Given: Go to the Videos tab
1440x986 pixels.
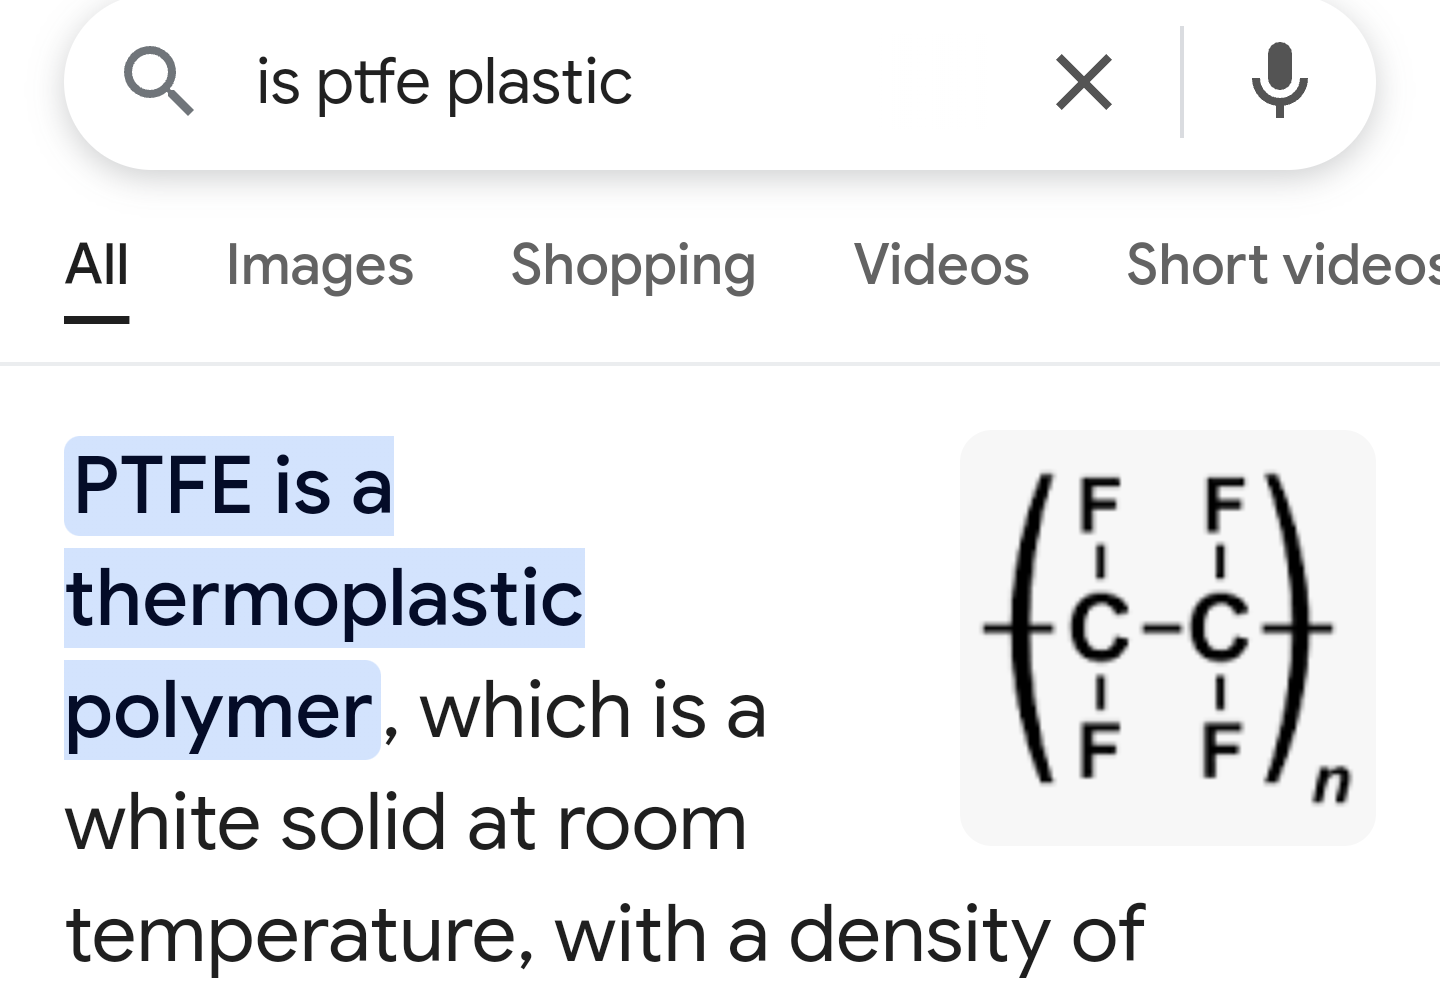Looking at the screenshot, I should coord(941,265).
